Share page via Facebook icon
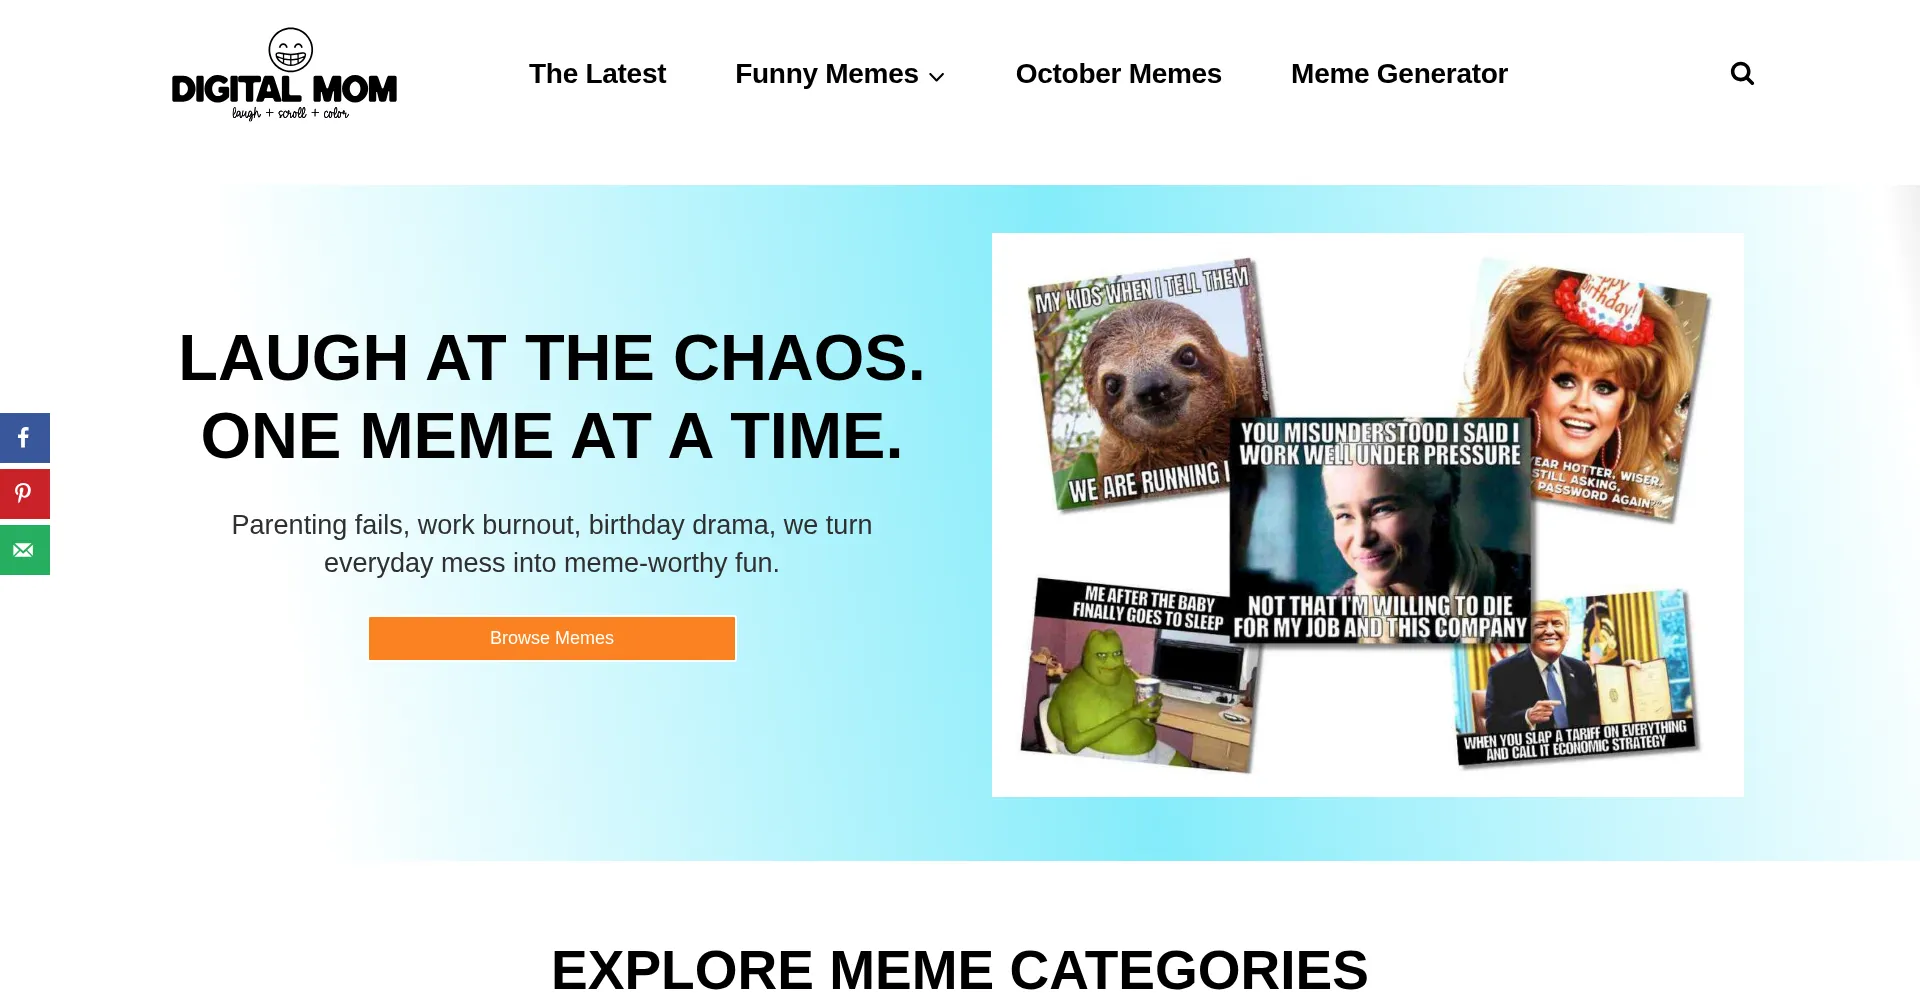This screenshot has height=993, width=1920. [24, 438]
